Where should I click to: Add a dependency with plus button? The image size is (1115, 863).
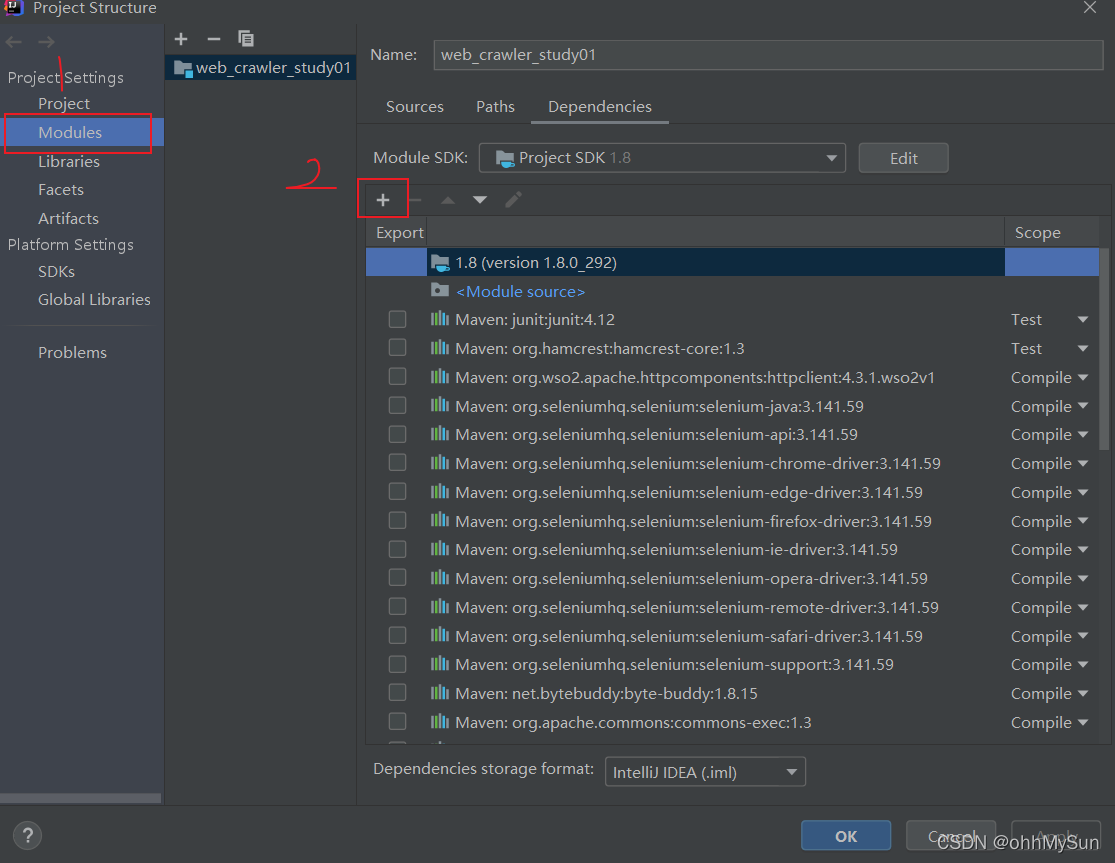click(383, 200)
